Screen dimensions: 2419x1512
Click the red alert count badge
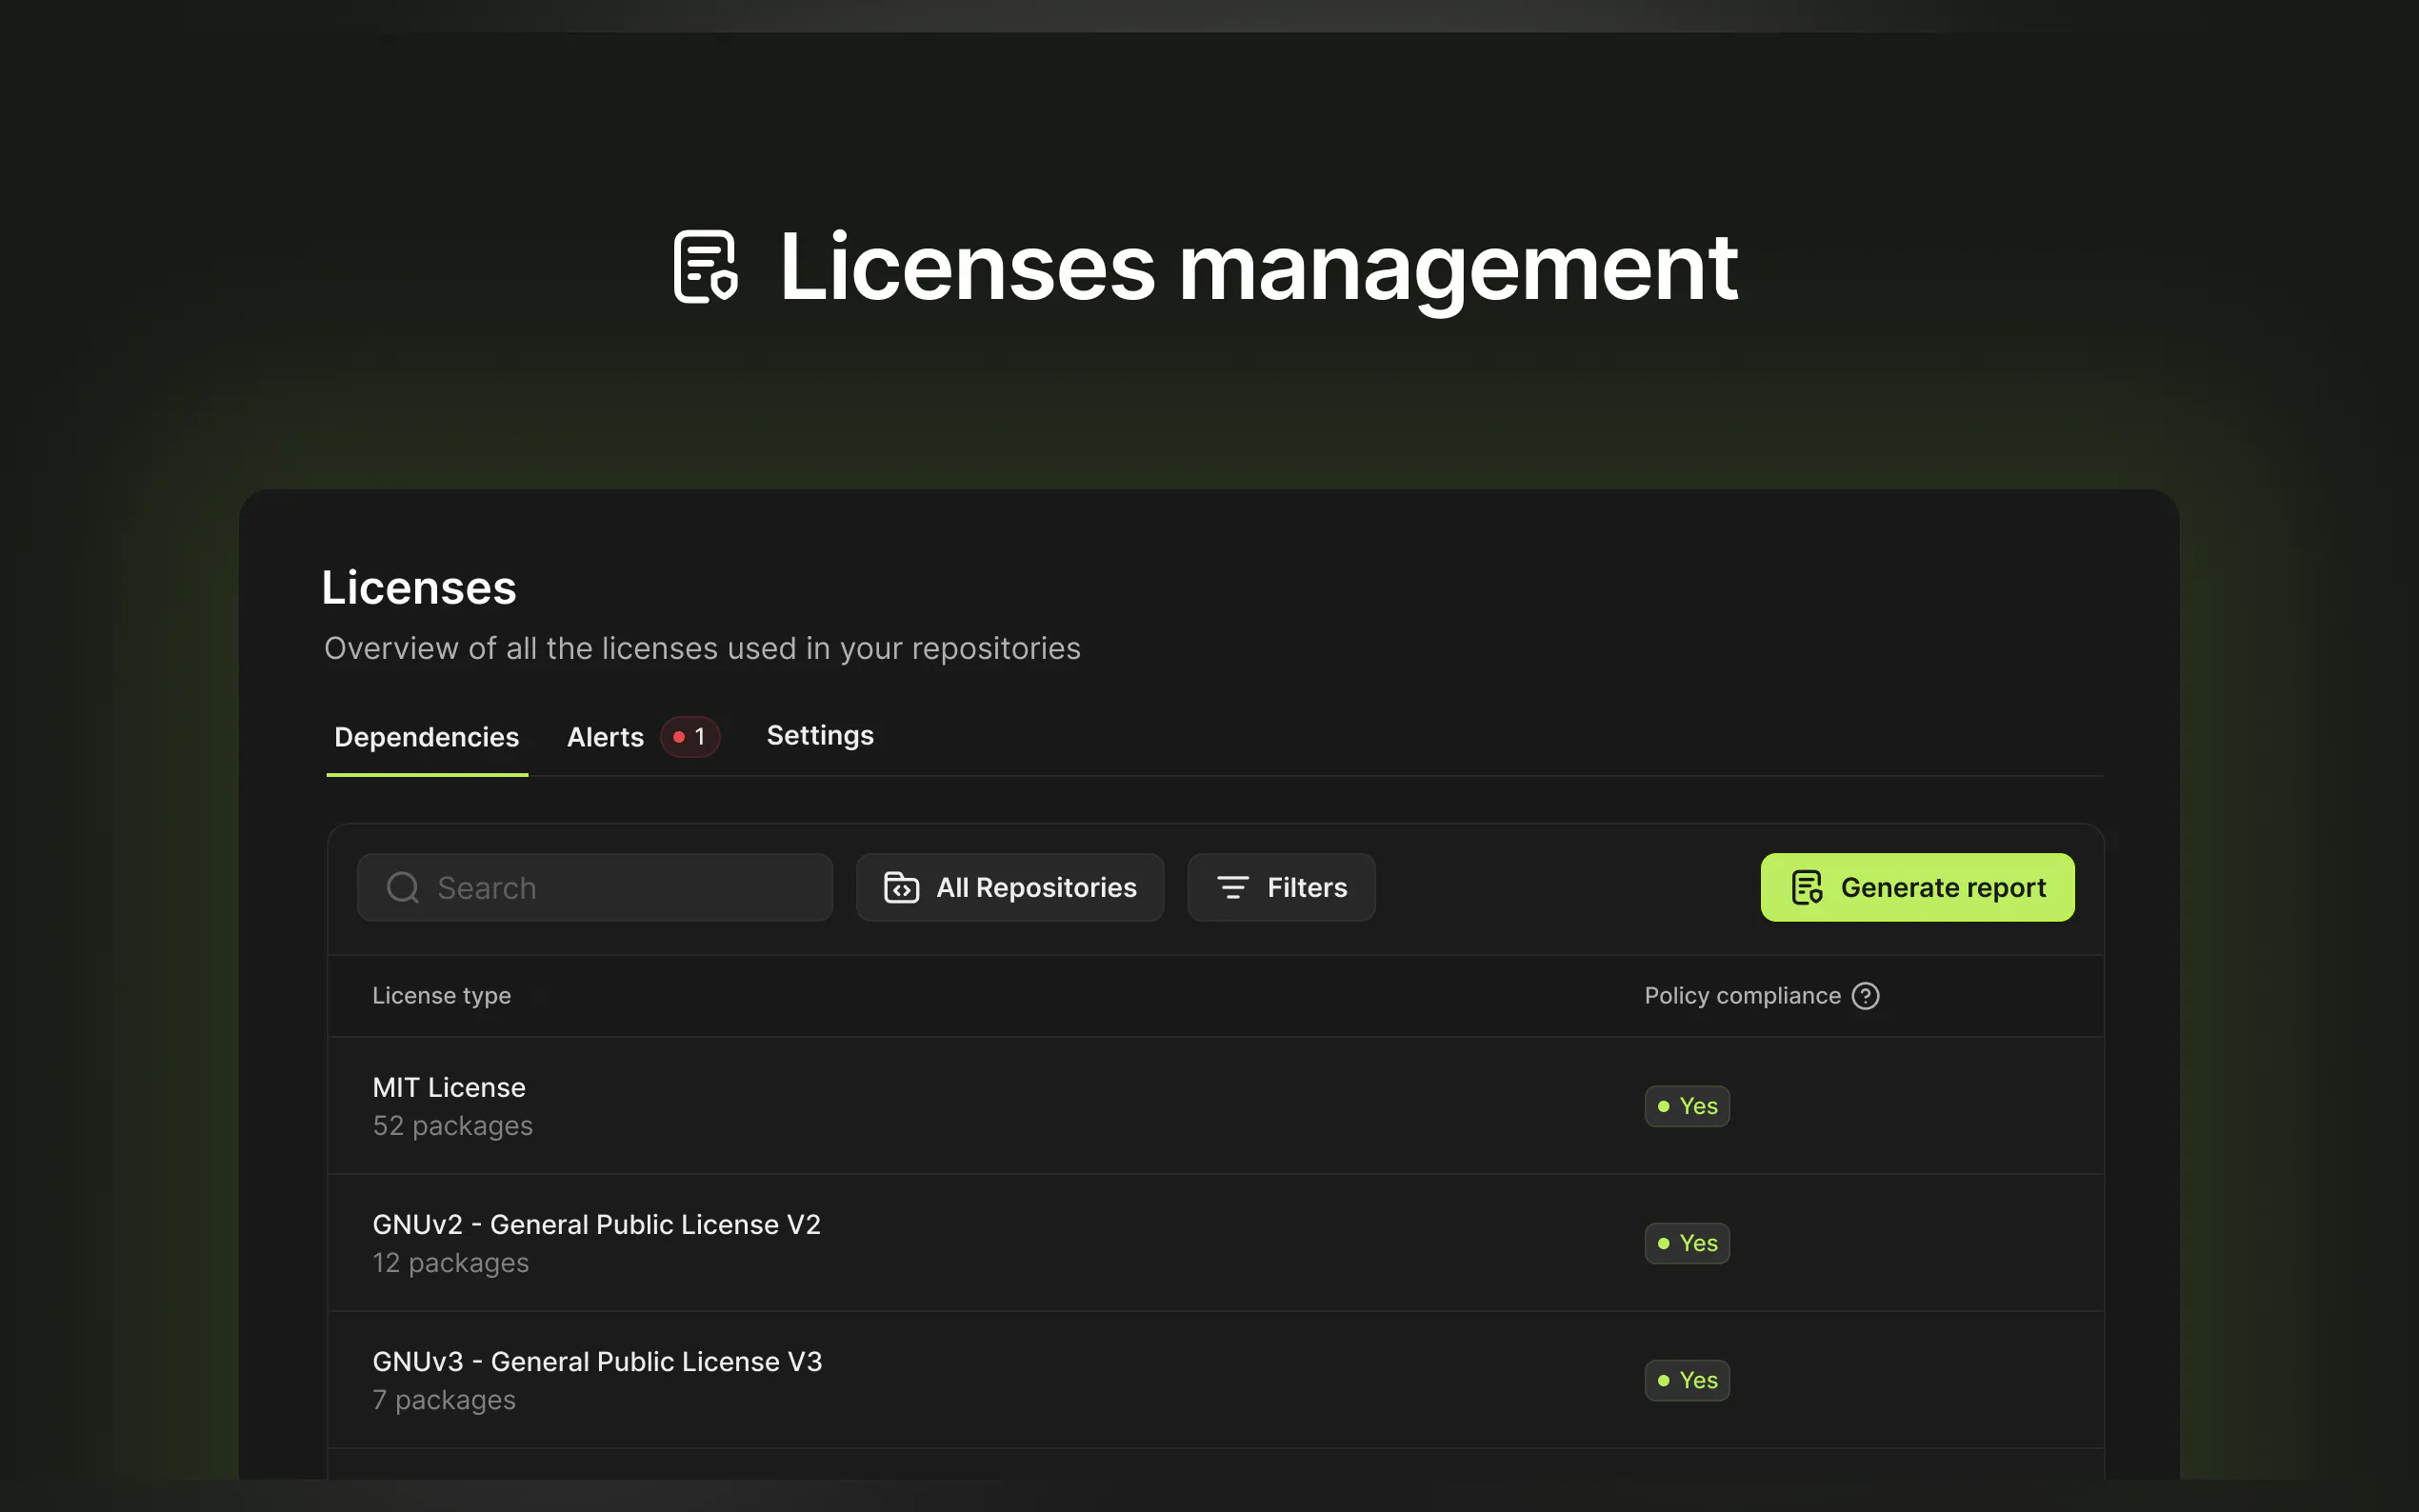[x=690, y=737]
